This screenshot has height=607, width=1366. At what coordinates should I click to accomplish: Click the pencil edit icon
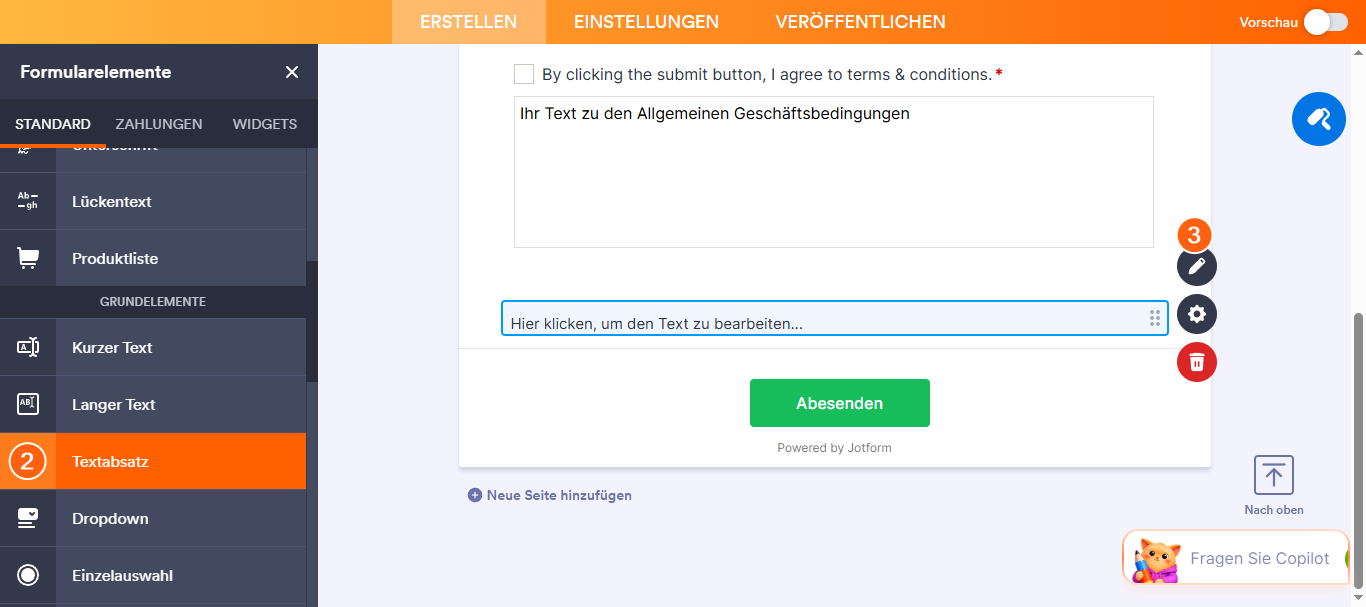click(x=1197, y=266)
